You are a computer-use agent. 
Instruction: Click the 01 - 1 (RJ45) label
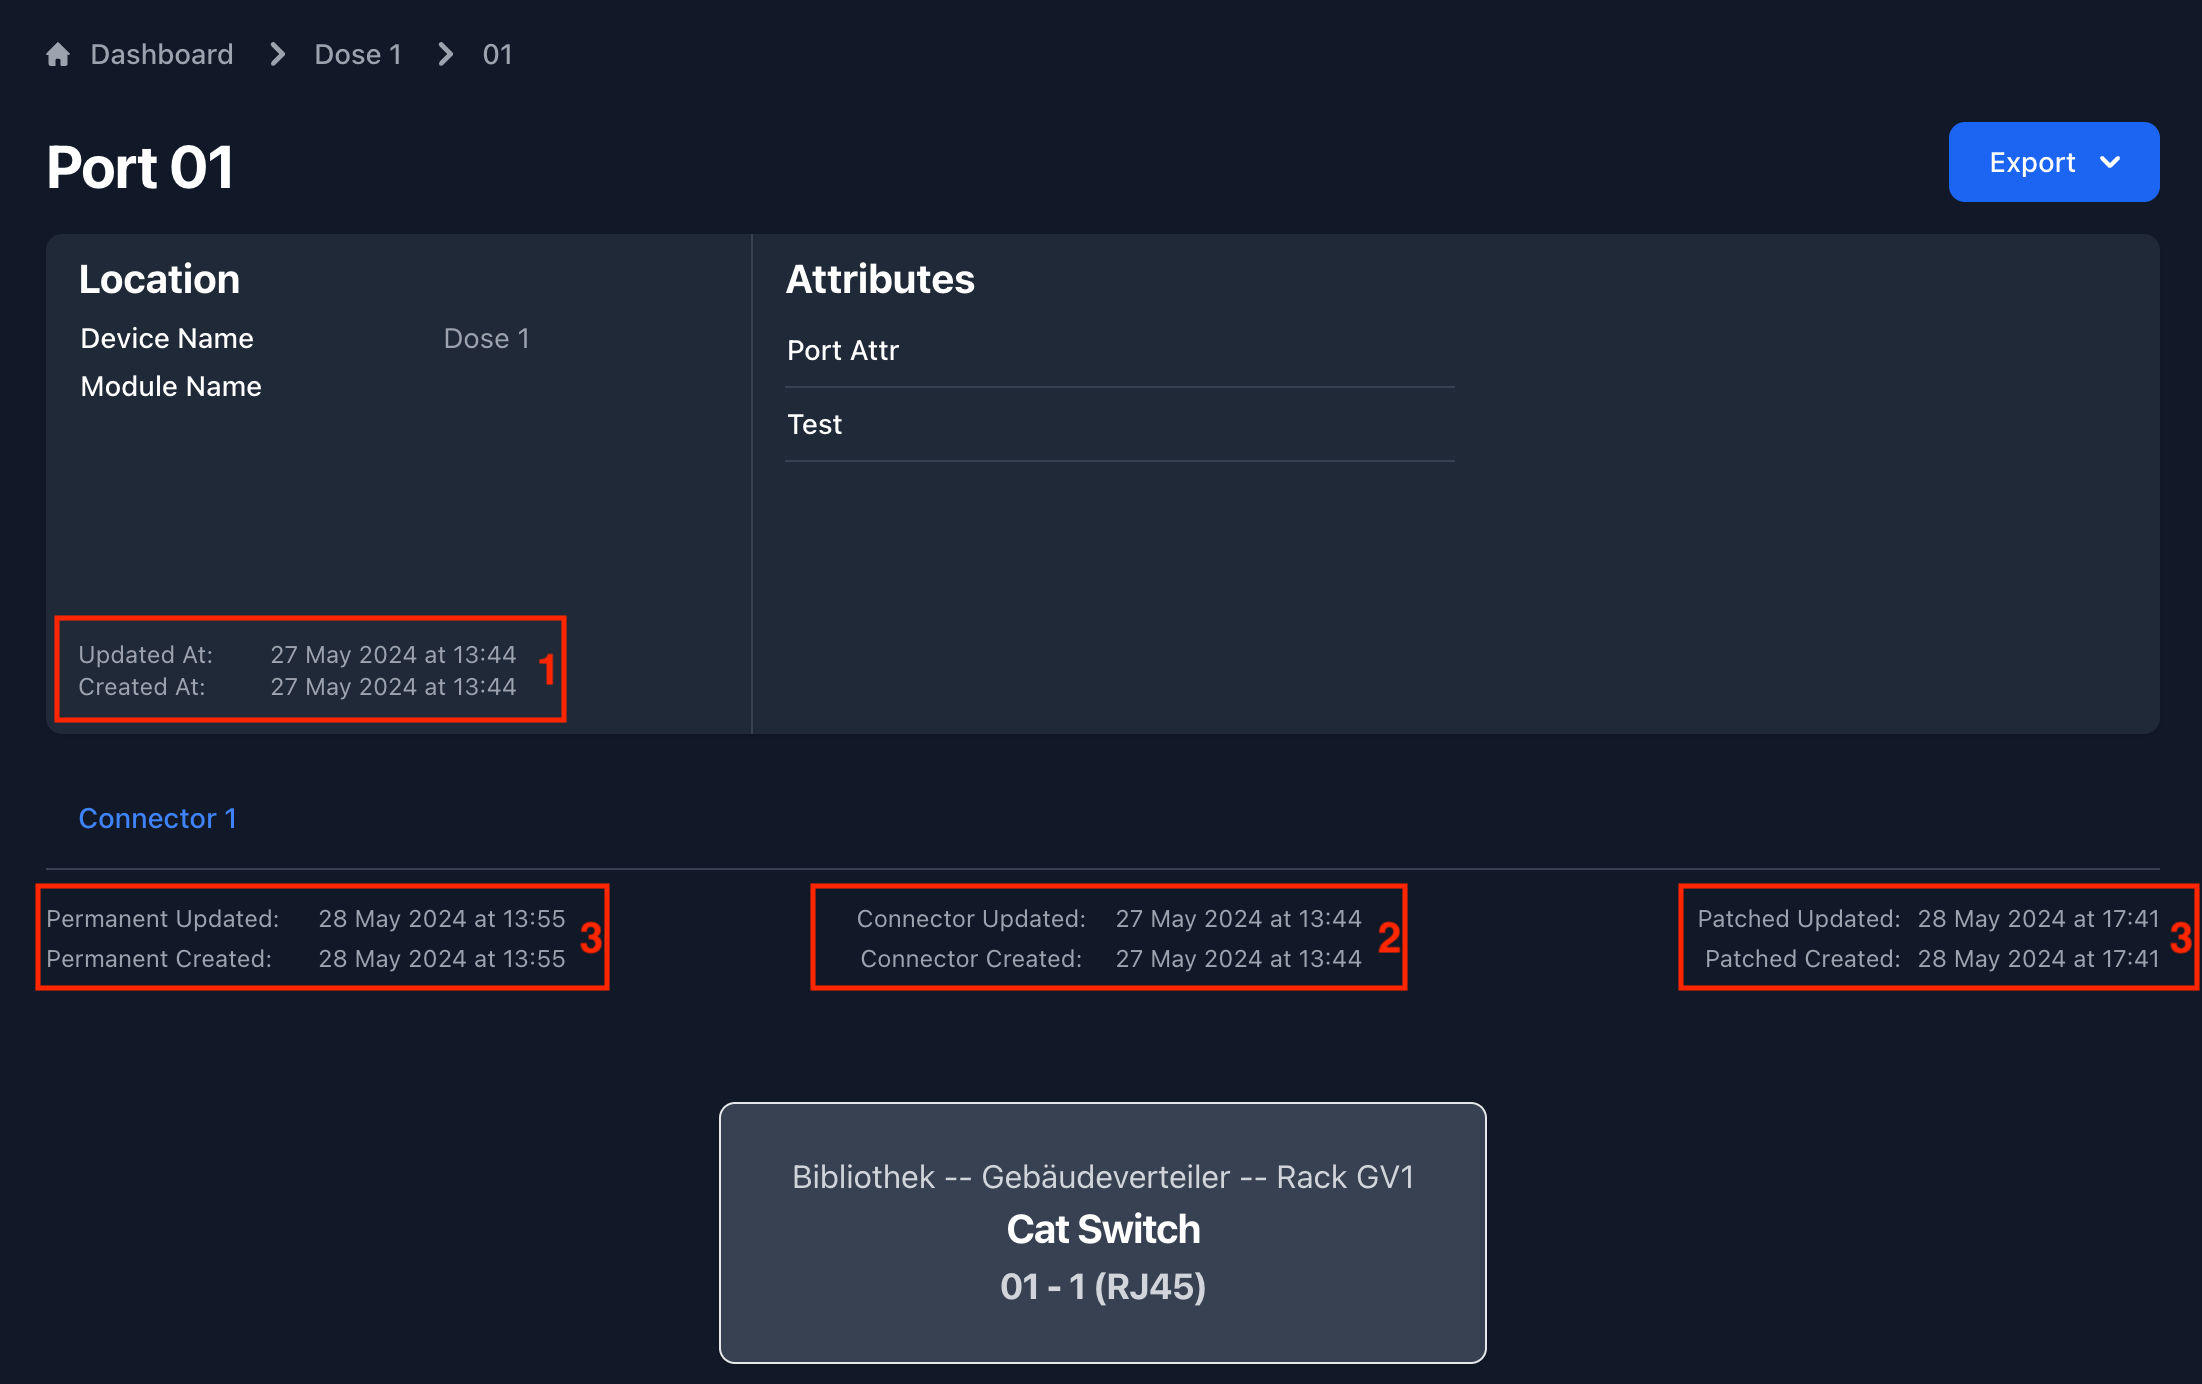click(1102, 1286)
